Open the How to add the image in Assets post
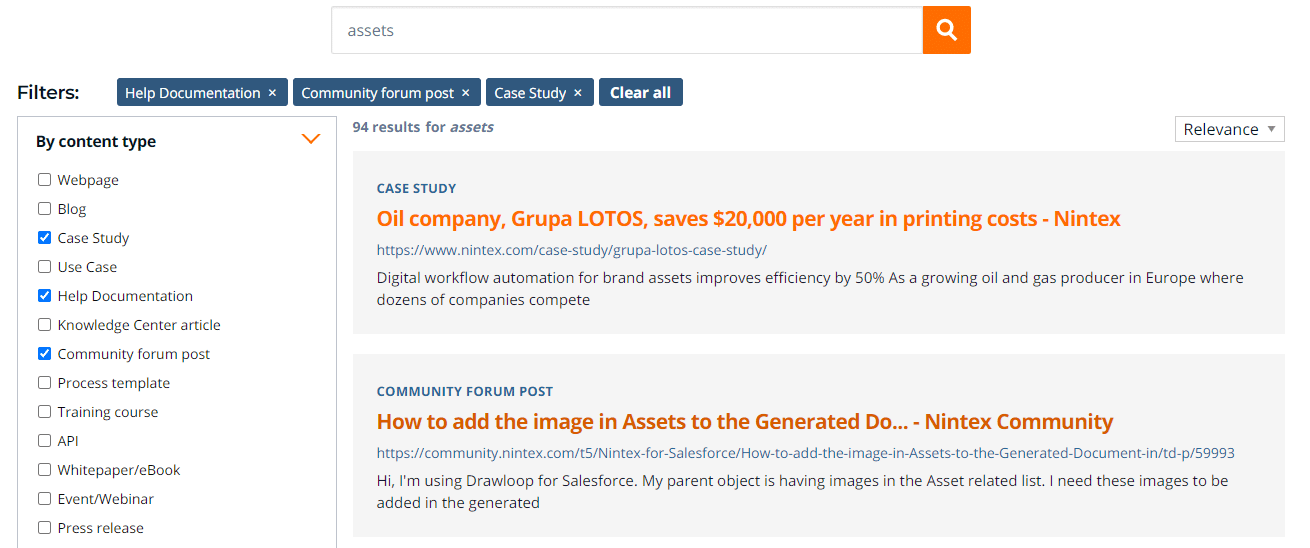Screen dimensions: 1310x548 744,422
